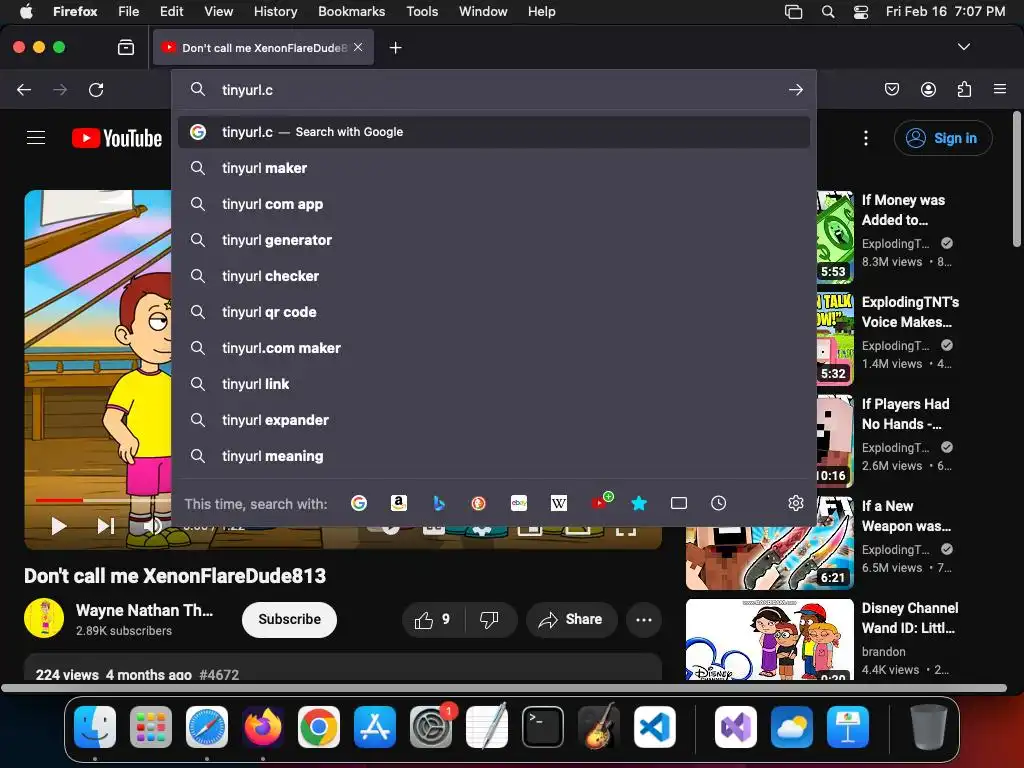Click the URL bar text tinyurl.c
The image size is (1024, 768).
pos(247,90)
